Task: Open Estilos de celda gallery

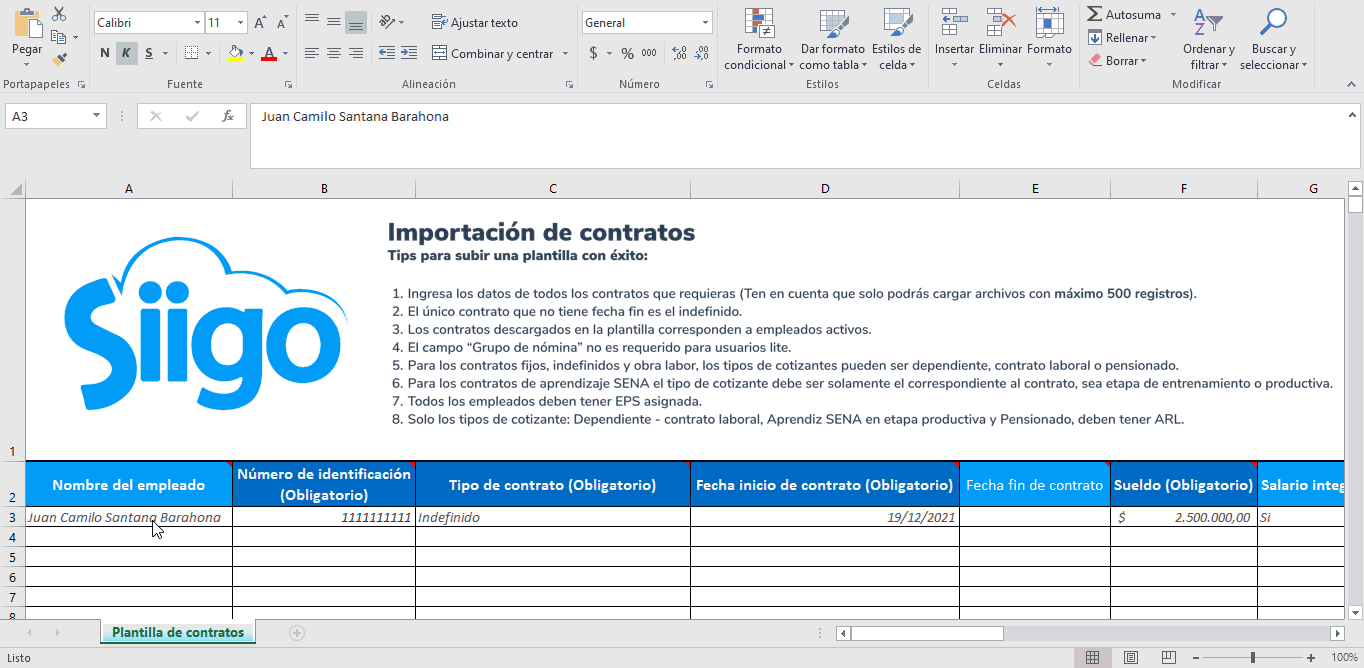Action: click(896, 39)
